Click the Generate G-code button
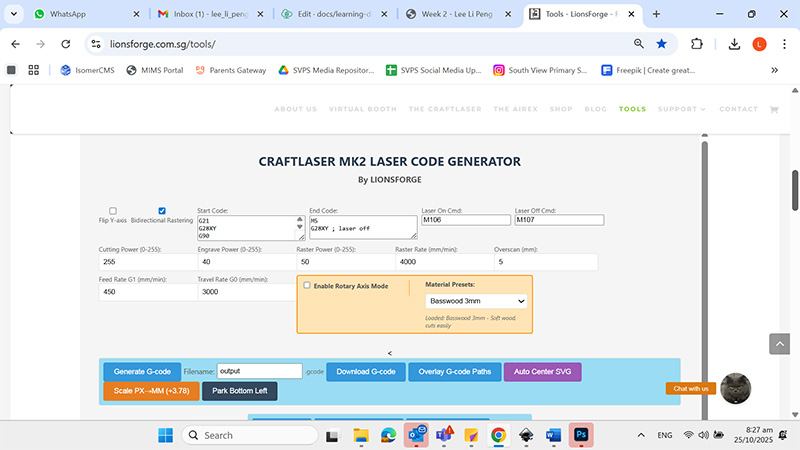800x450 pixels. [141, 371]
